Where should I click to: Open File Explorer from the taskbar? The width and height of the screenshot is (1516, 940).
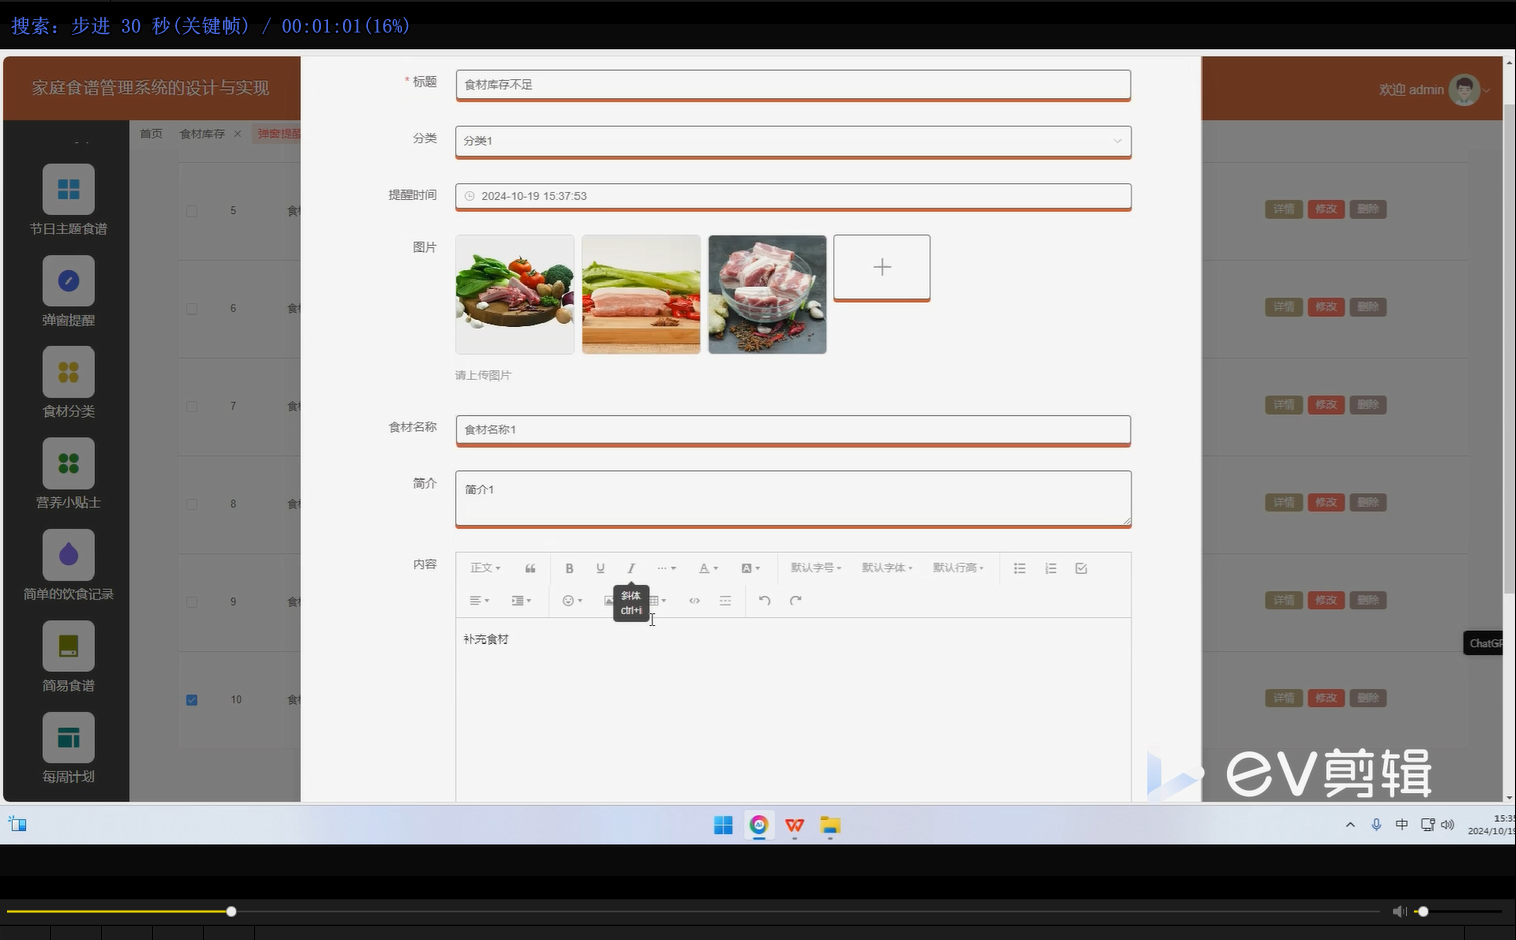[830, 825]
